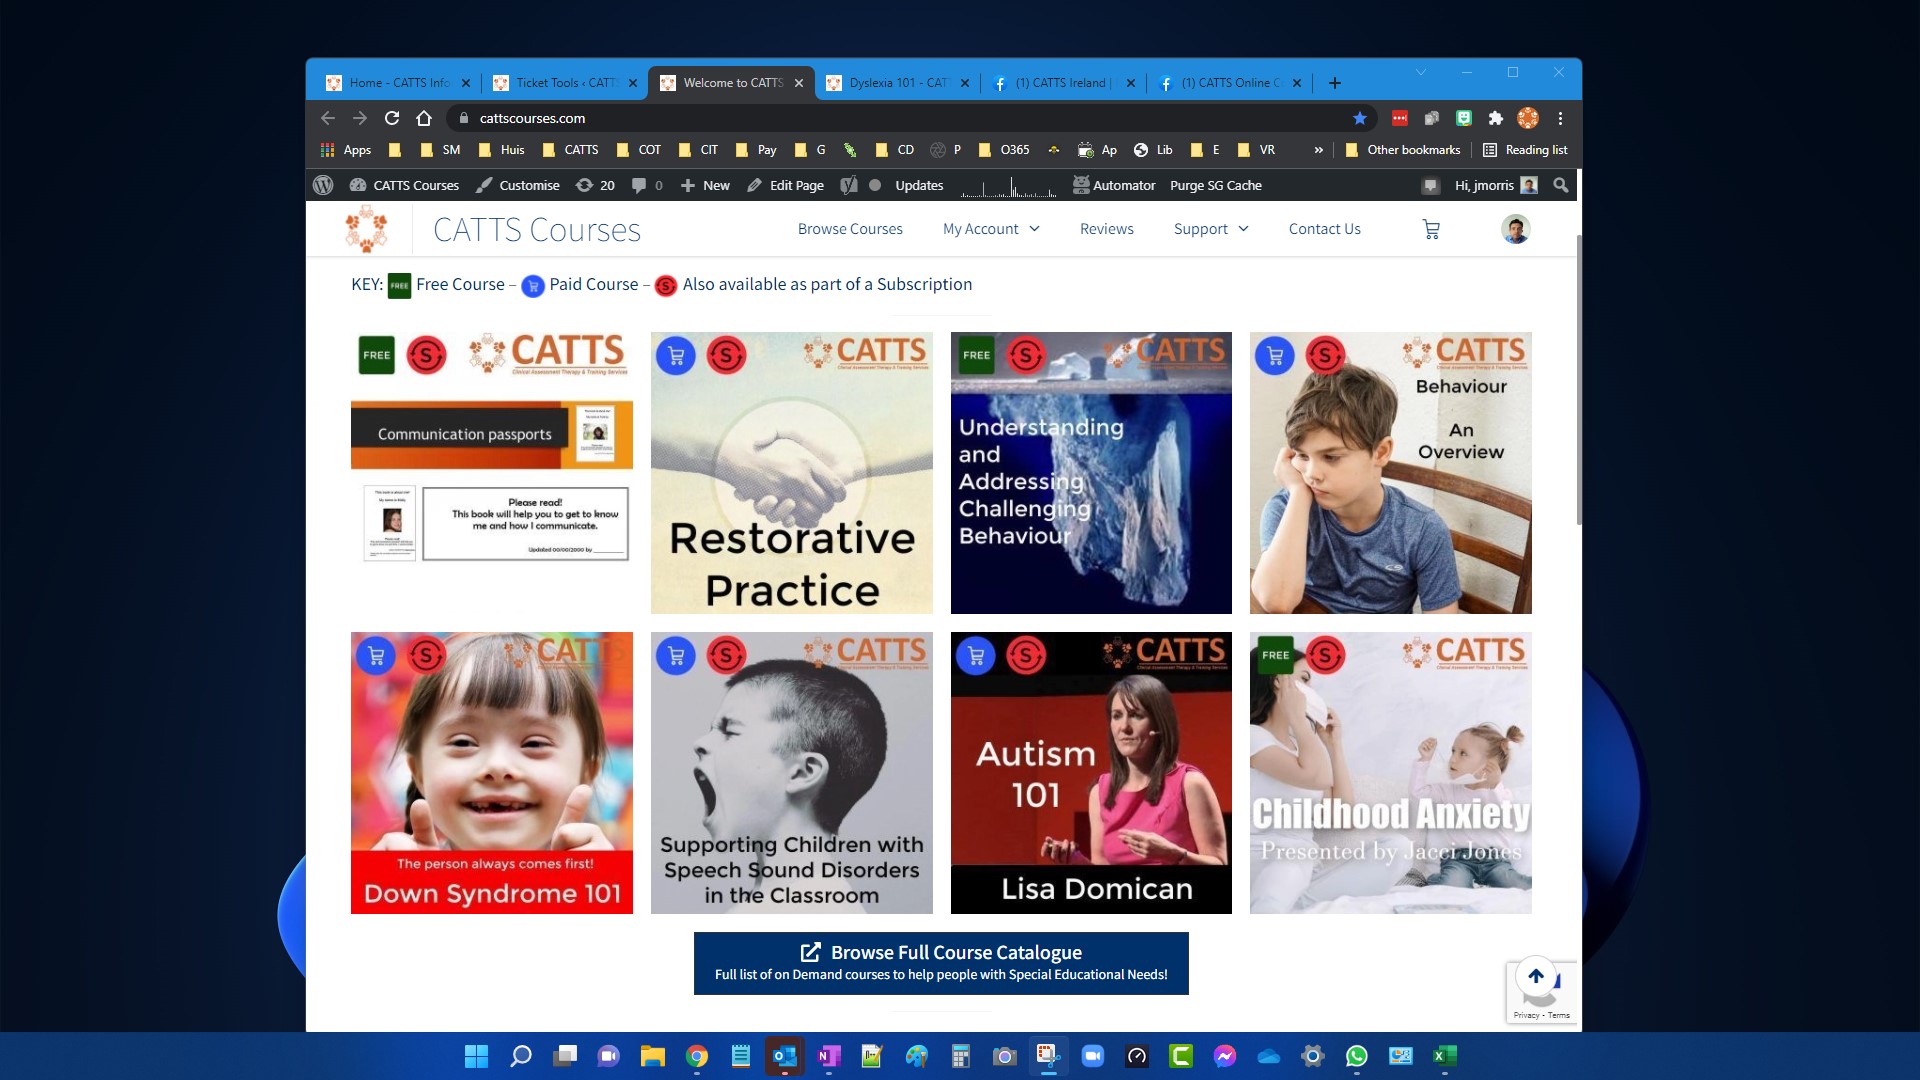Image resolution: width=1920 pixels, height=1080 pixels.
Task: Switch to the Dyslexia 101 tab
Action: [x=897, y=83]
